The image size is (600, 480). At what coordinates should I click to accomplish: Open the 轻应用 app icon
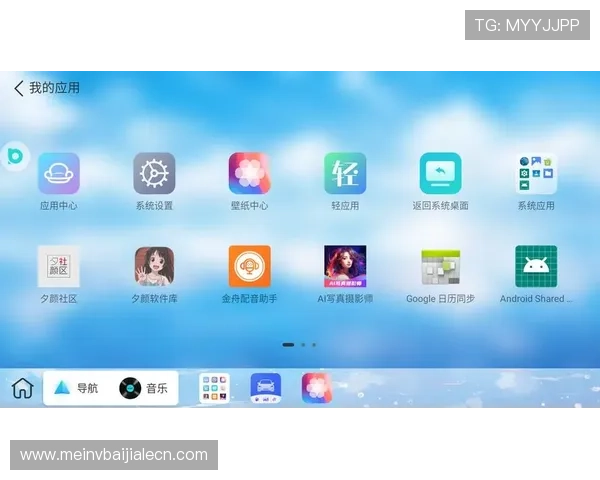(x=345, y=173)
